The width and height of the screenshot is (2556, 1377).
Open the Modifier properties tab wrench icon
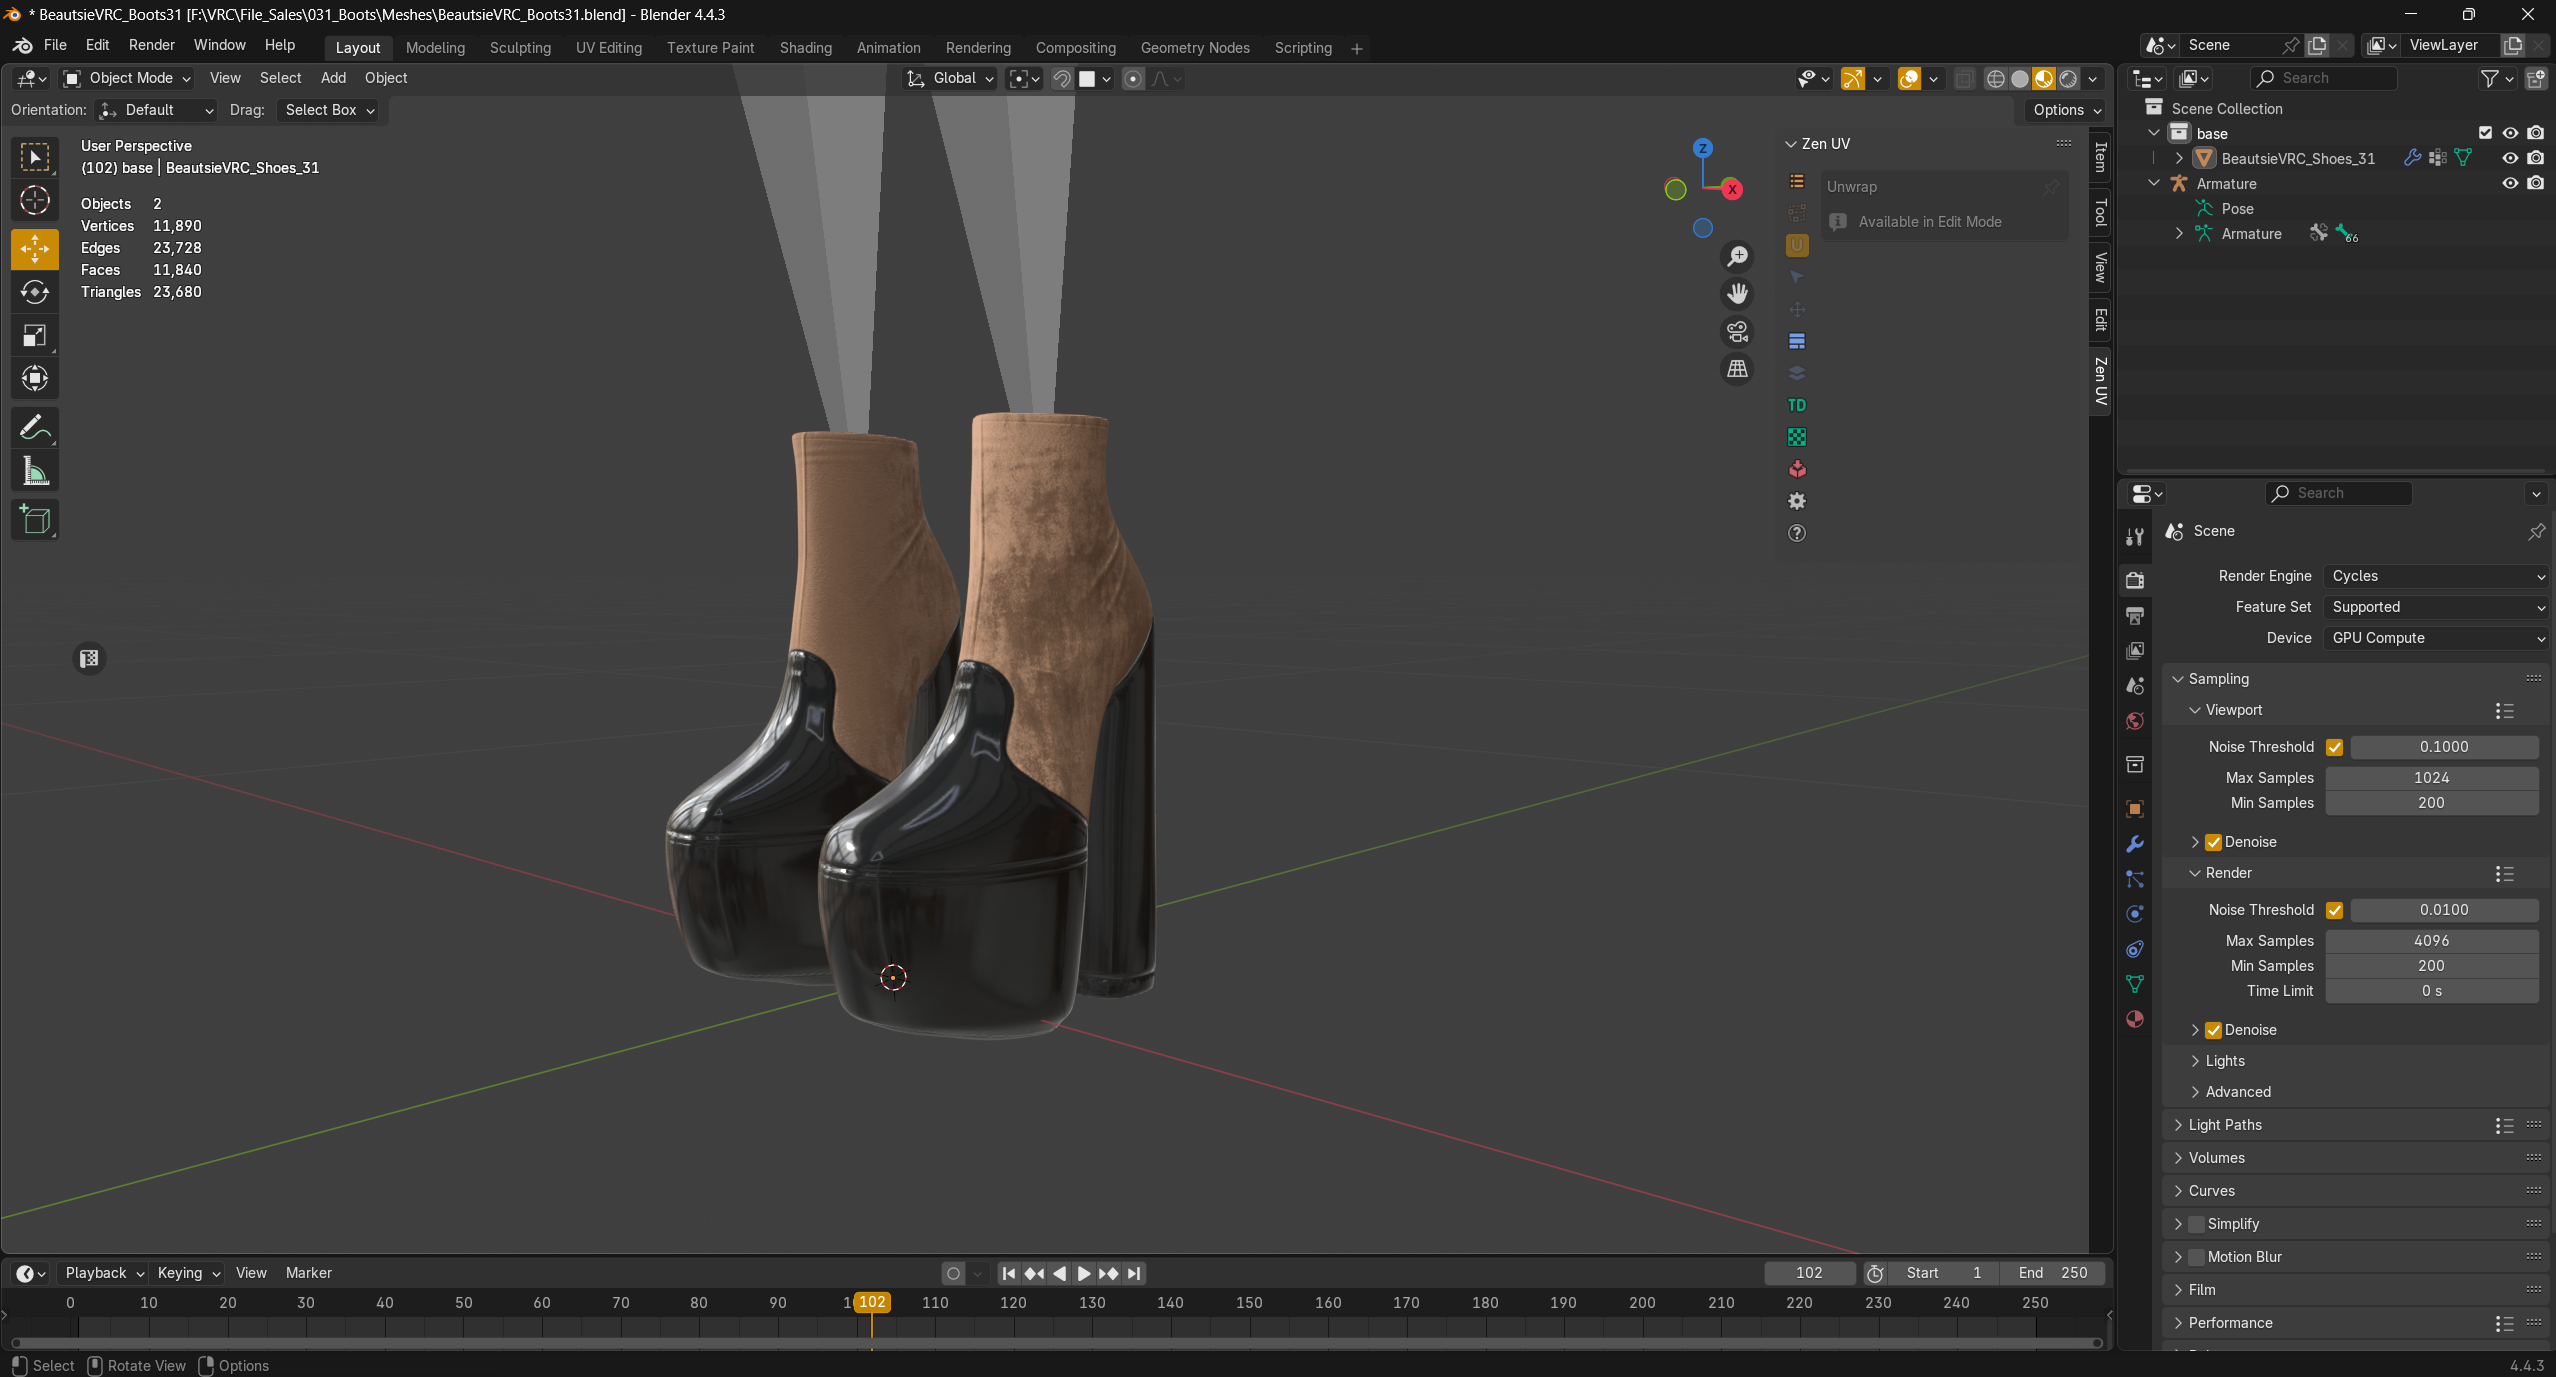pyautogui.click(x=2135, y=844)
